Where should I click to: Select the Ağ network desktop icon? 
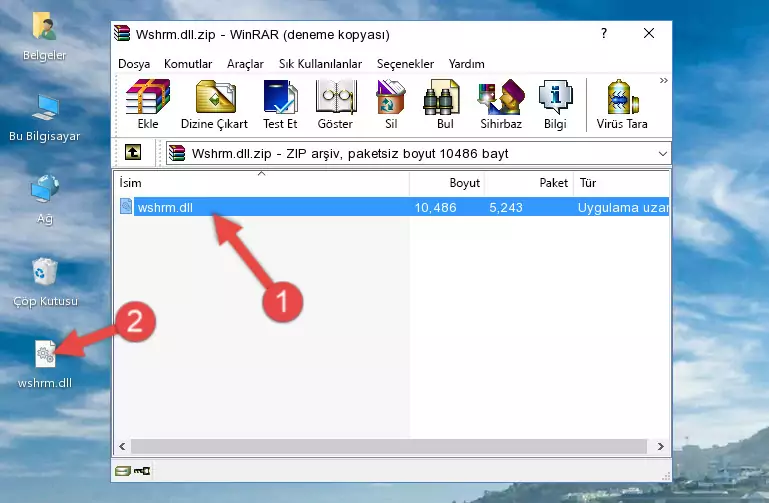pos(45,200)
